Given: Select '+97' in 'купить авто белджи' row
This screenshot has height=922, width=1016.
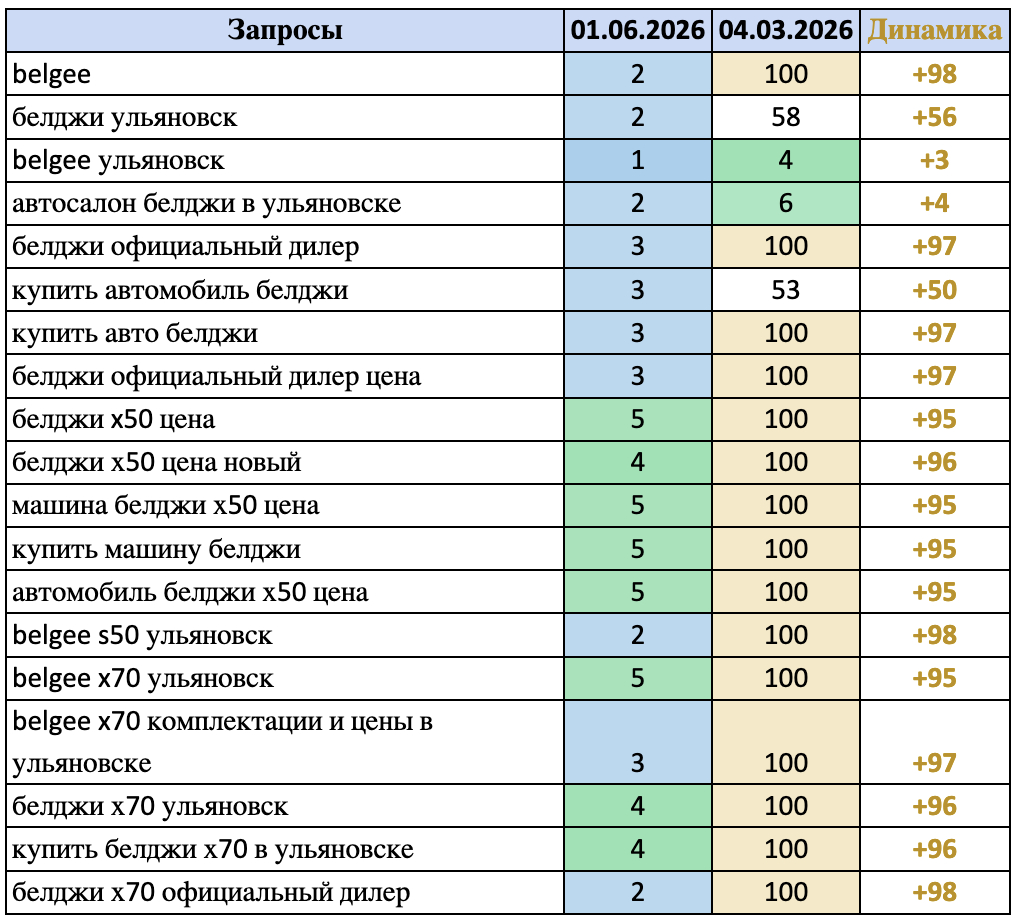Looking at the screenshot, I should [934, 333].
